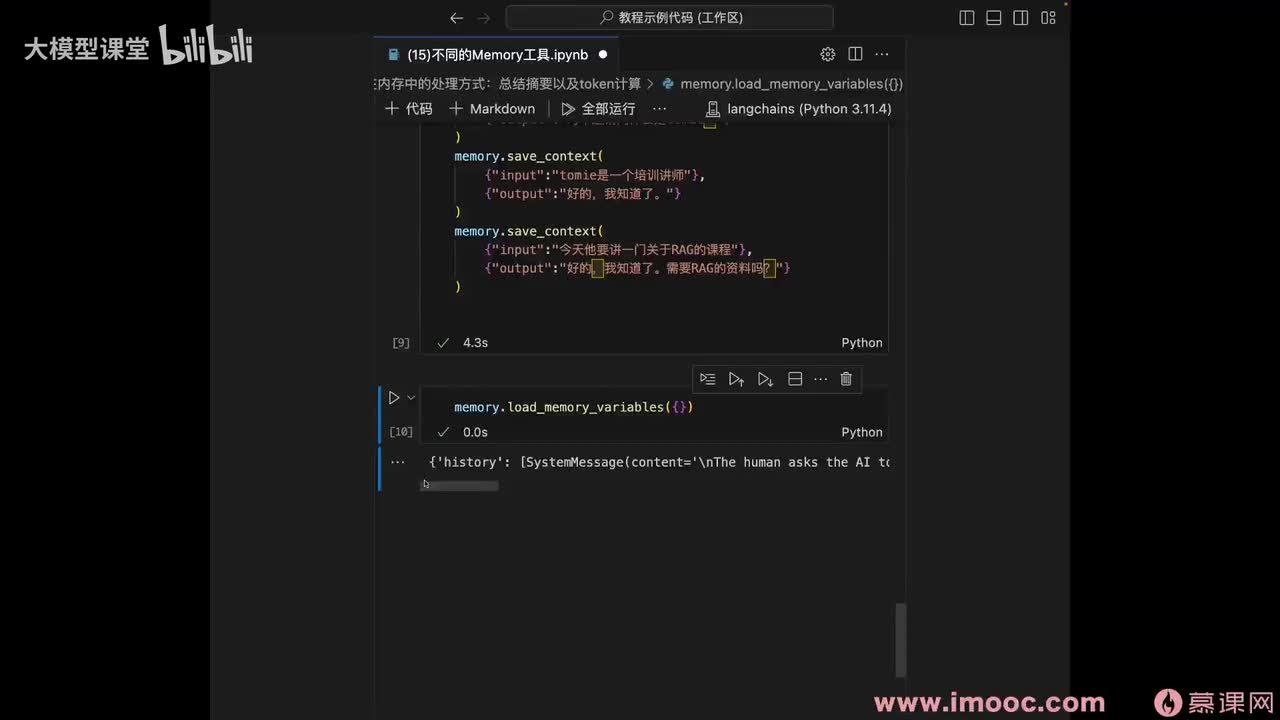The image size is (1280, 720).
Task: Click the line with tomie是一个培训讲师
Action: pyautogui.click(x=595, y=175)
